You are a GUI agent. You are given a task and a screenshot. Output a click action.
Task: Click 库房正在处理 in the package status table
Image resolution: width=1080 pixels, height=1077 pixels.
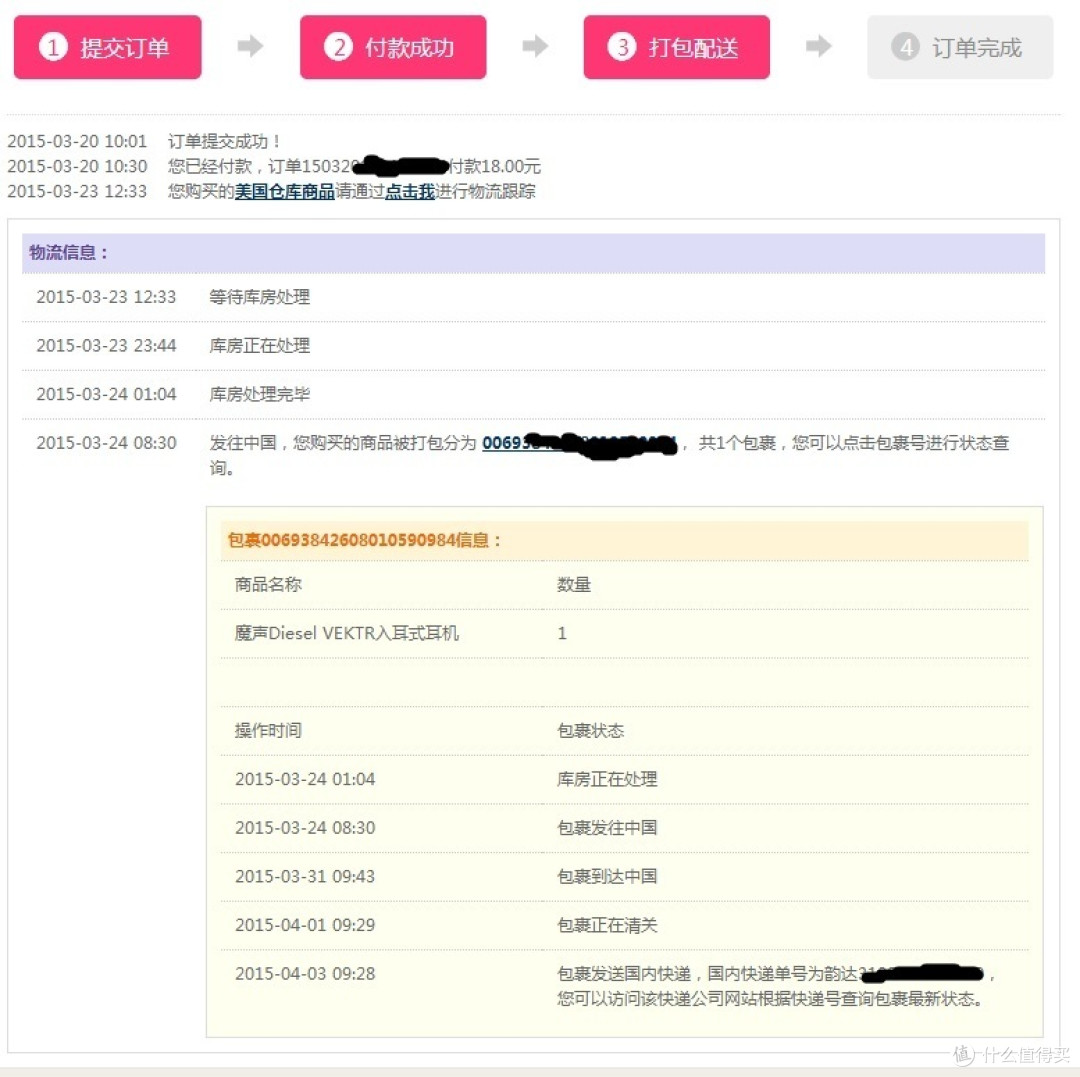[607, 779]
